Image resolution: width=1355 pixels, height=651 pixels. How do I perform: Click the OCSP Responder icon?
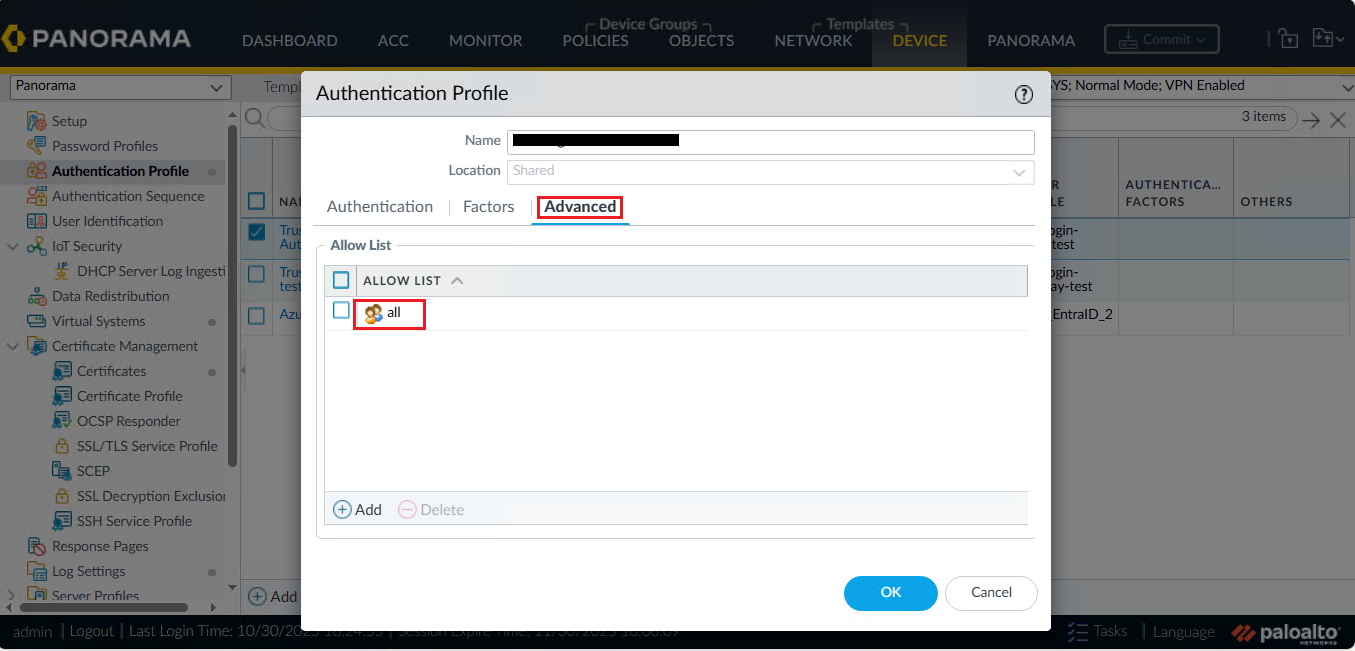(62, 421)
